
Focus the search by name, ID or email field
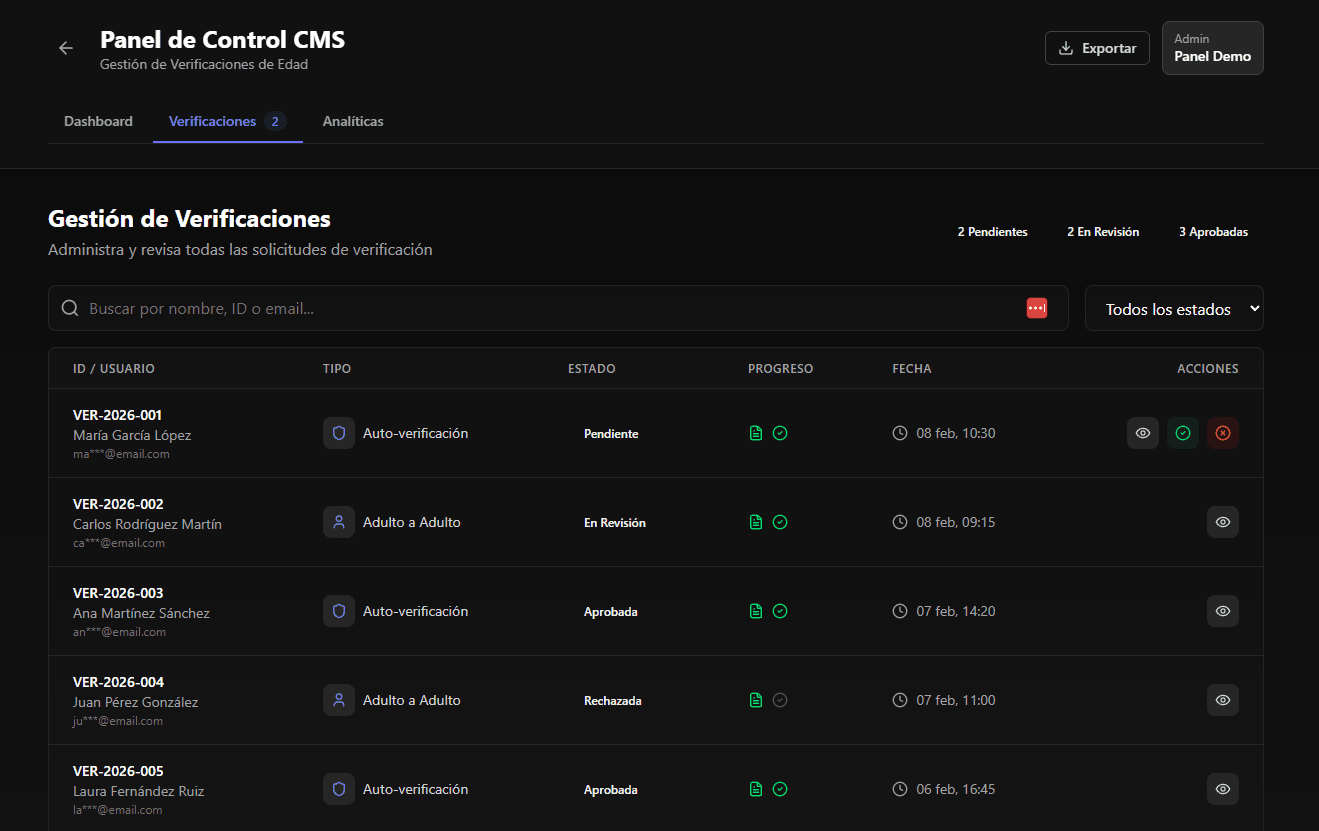[558, 308]
